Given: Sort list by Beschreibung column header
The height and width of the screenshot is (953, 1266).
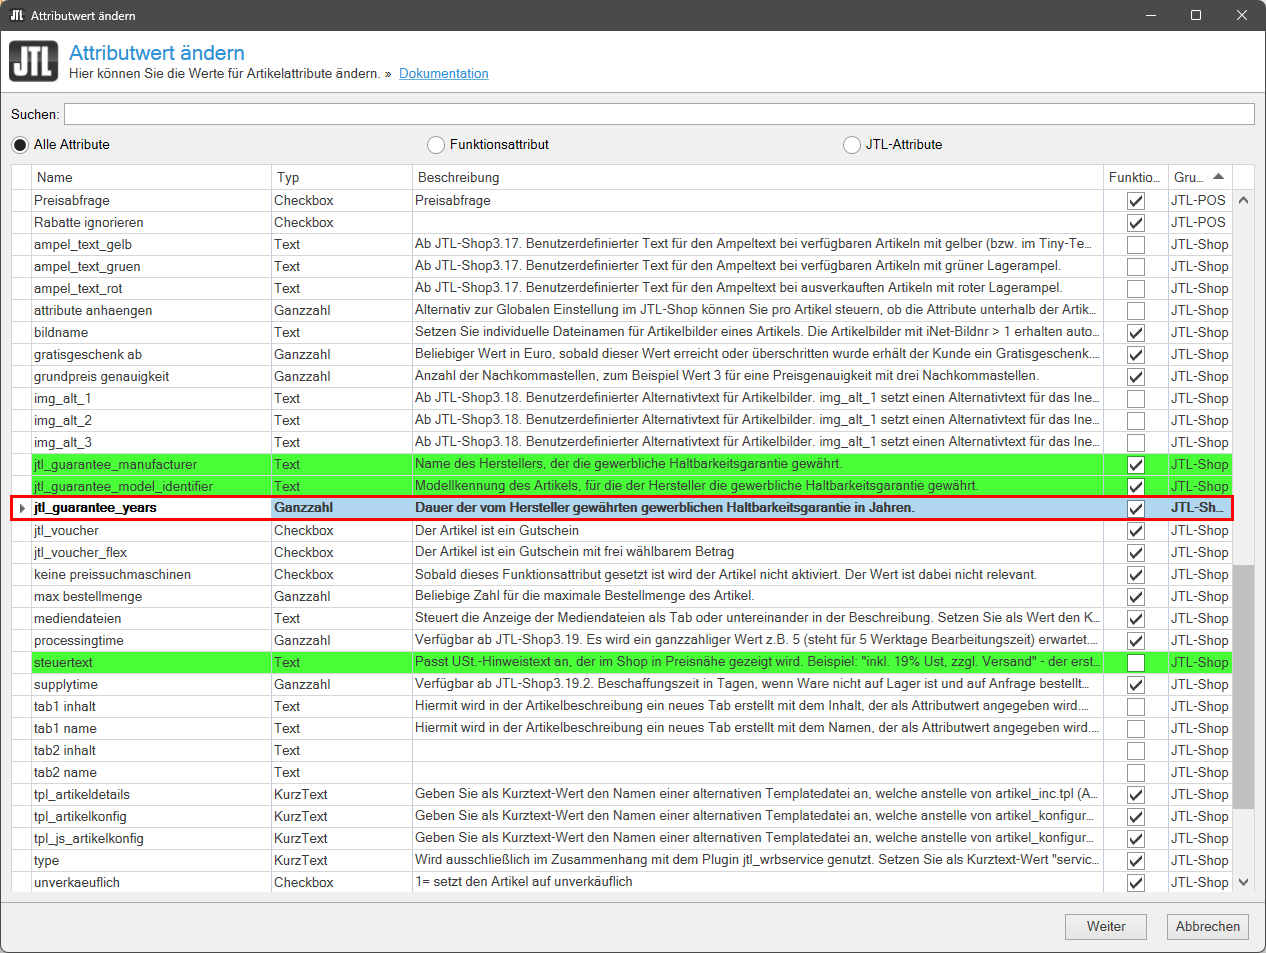Looking at the screenshot, I should [x=758, y=177].
